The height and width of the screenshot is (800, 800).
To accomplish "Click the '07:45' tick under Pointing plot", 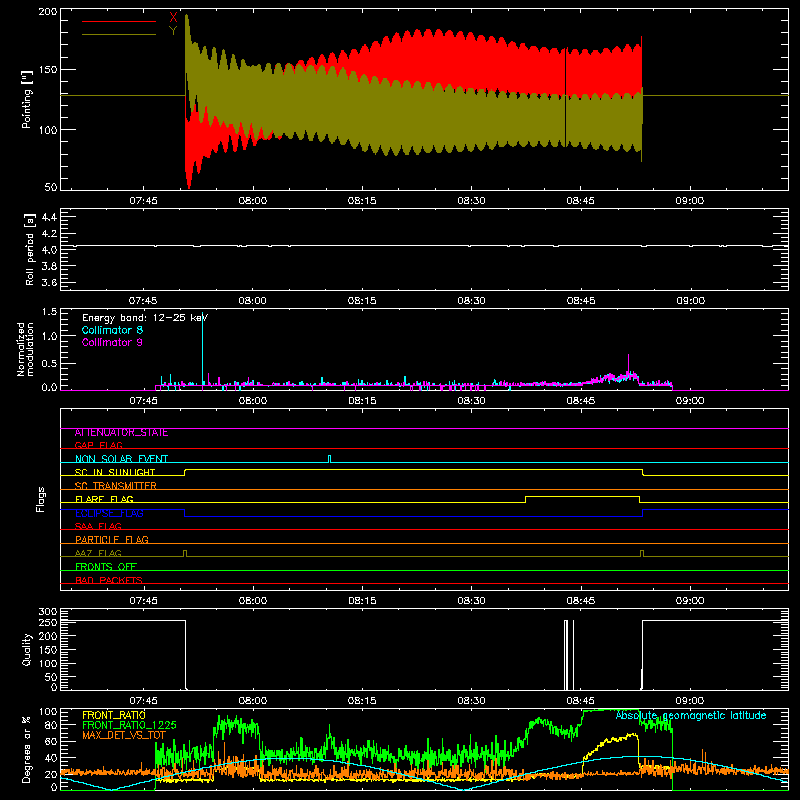I will (x=143, y=201).
